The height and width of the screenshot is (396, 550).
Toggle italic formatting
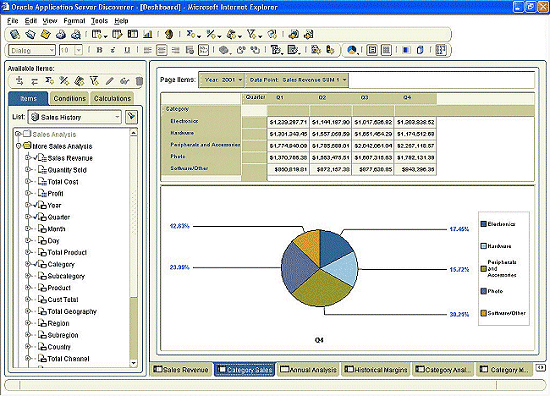(113, 50)
